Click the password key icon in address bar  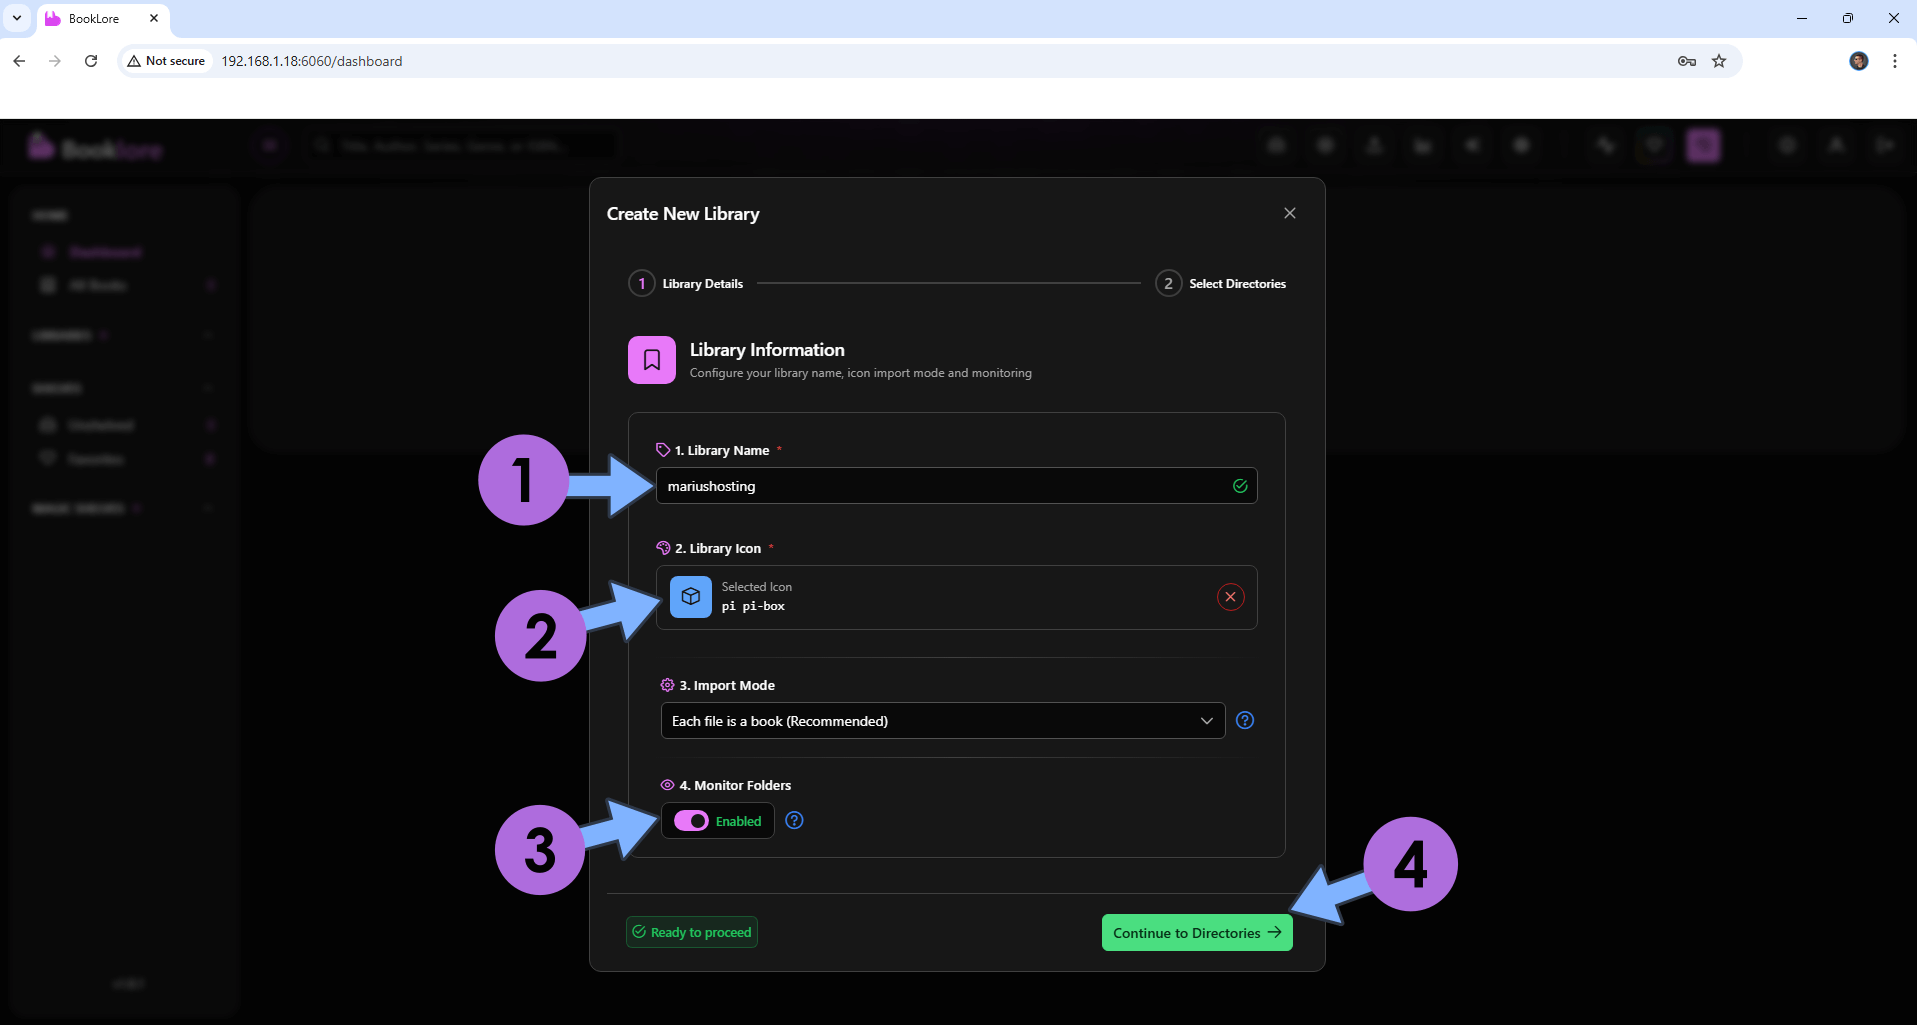(x=1686, y=61)
